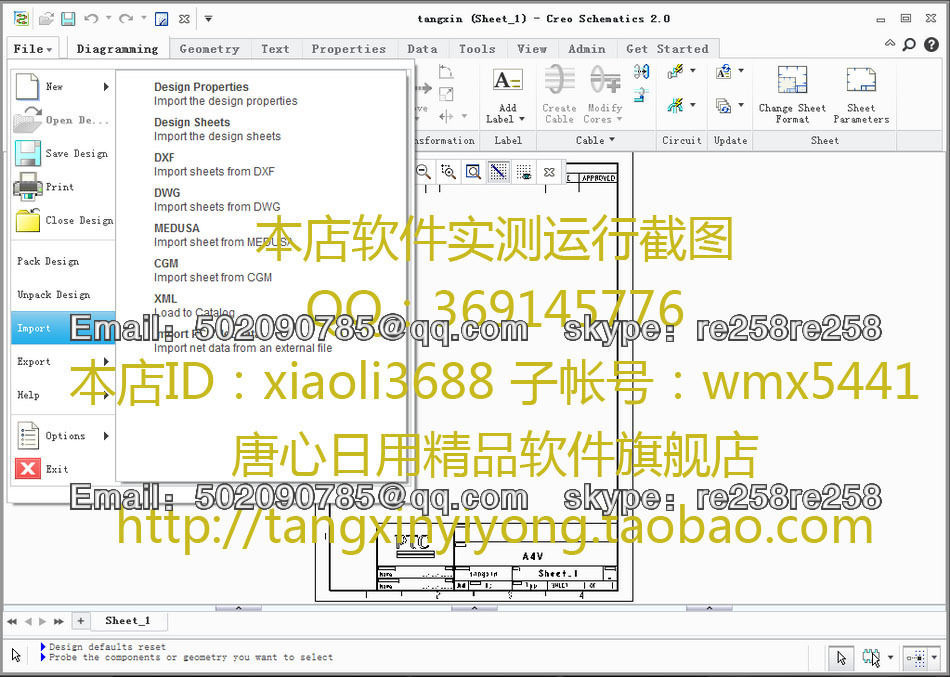Click the Help question mark icon

point(931,44)
